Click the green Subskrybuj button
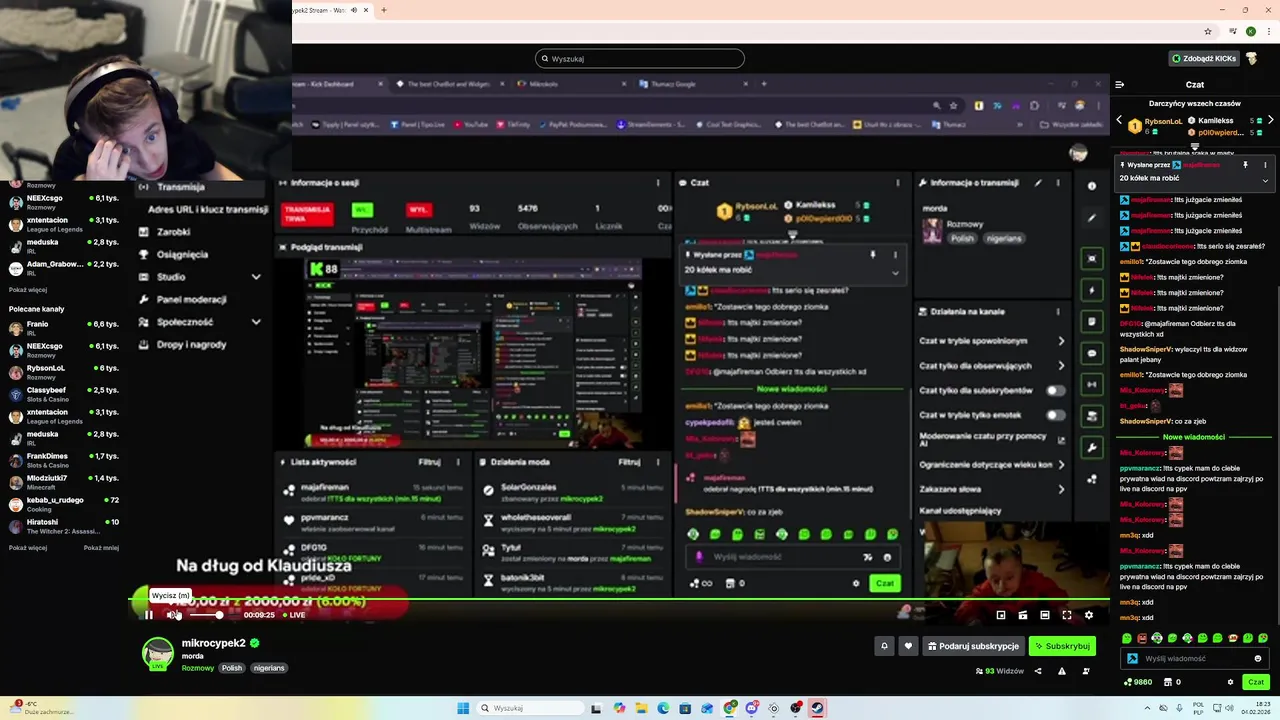 point(1062,646)
